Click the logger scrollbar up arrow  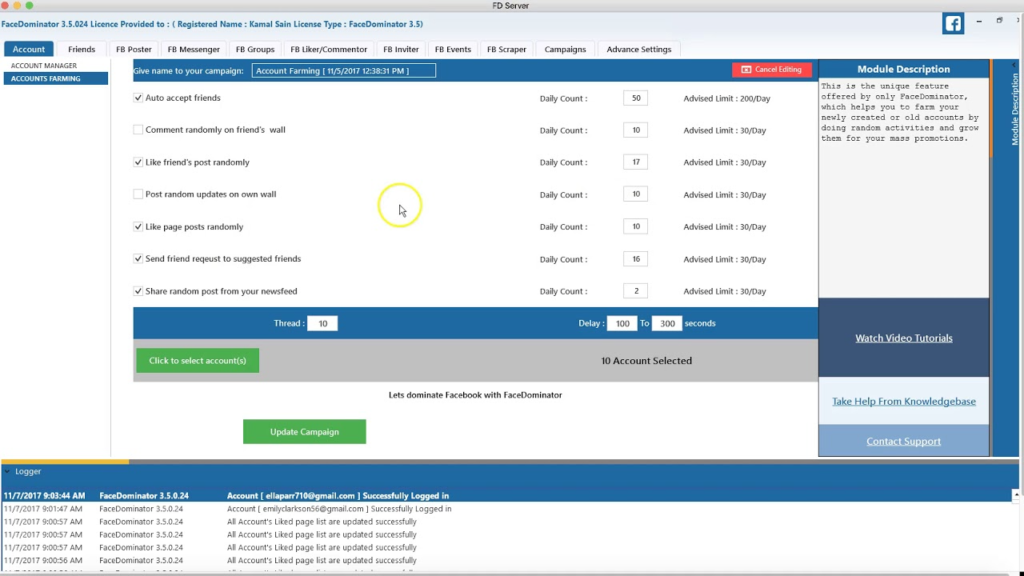click(x=1016, y=495)
